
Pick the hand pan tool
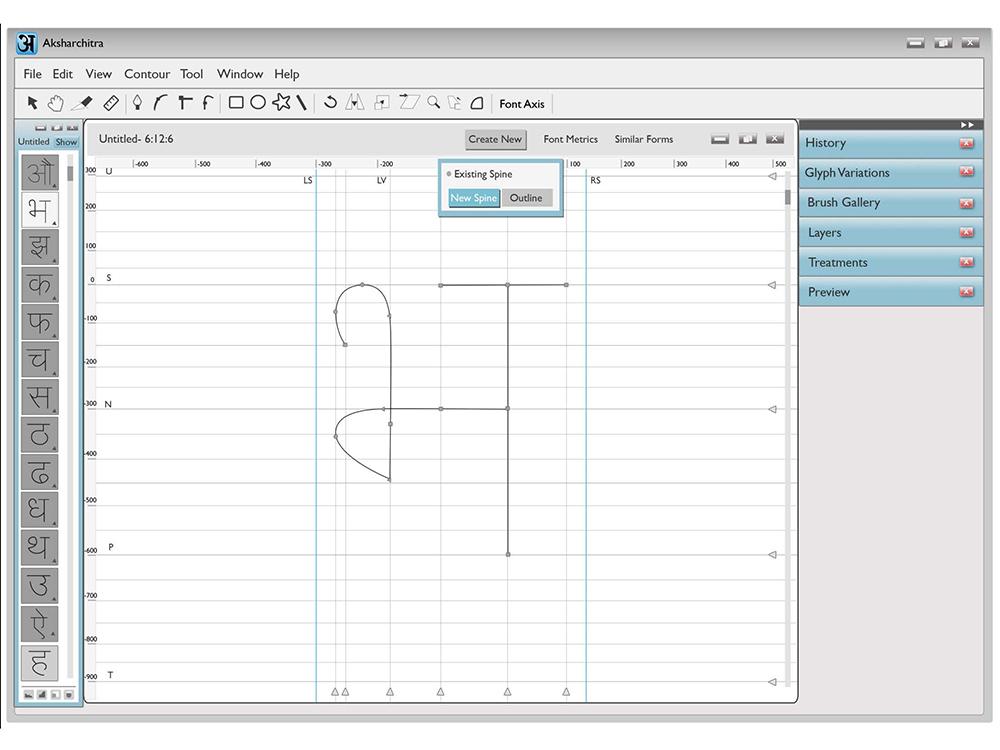[x=56, y=103]
